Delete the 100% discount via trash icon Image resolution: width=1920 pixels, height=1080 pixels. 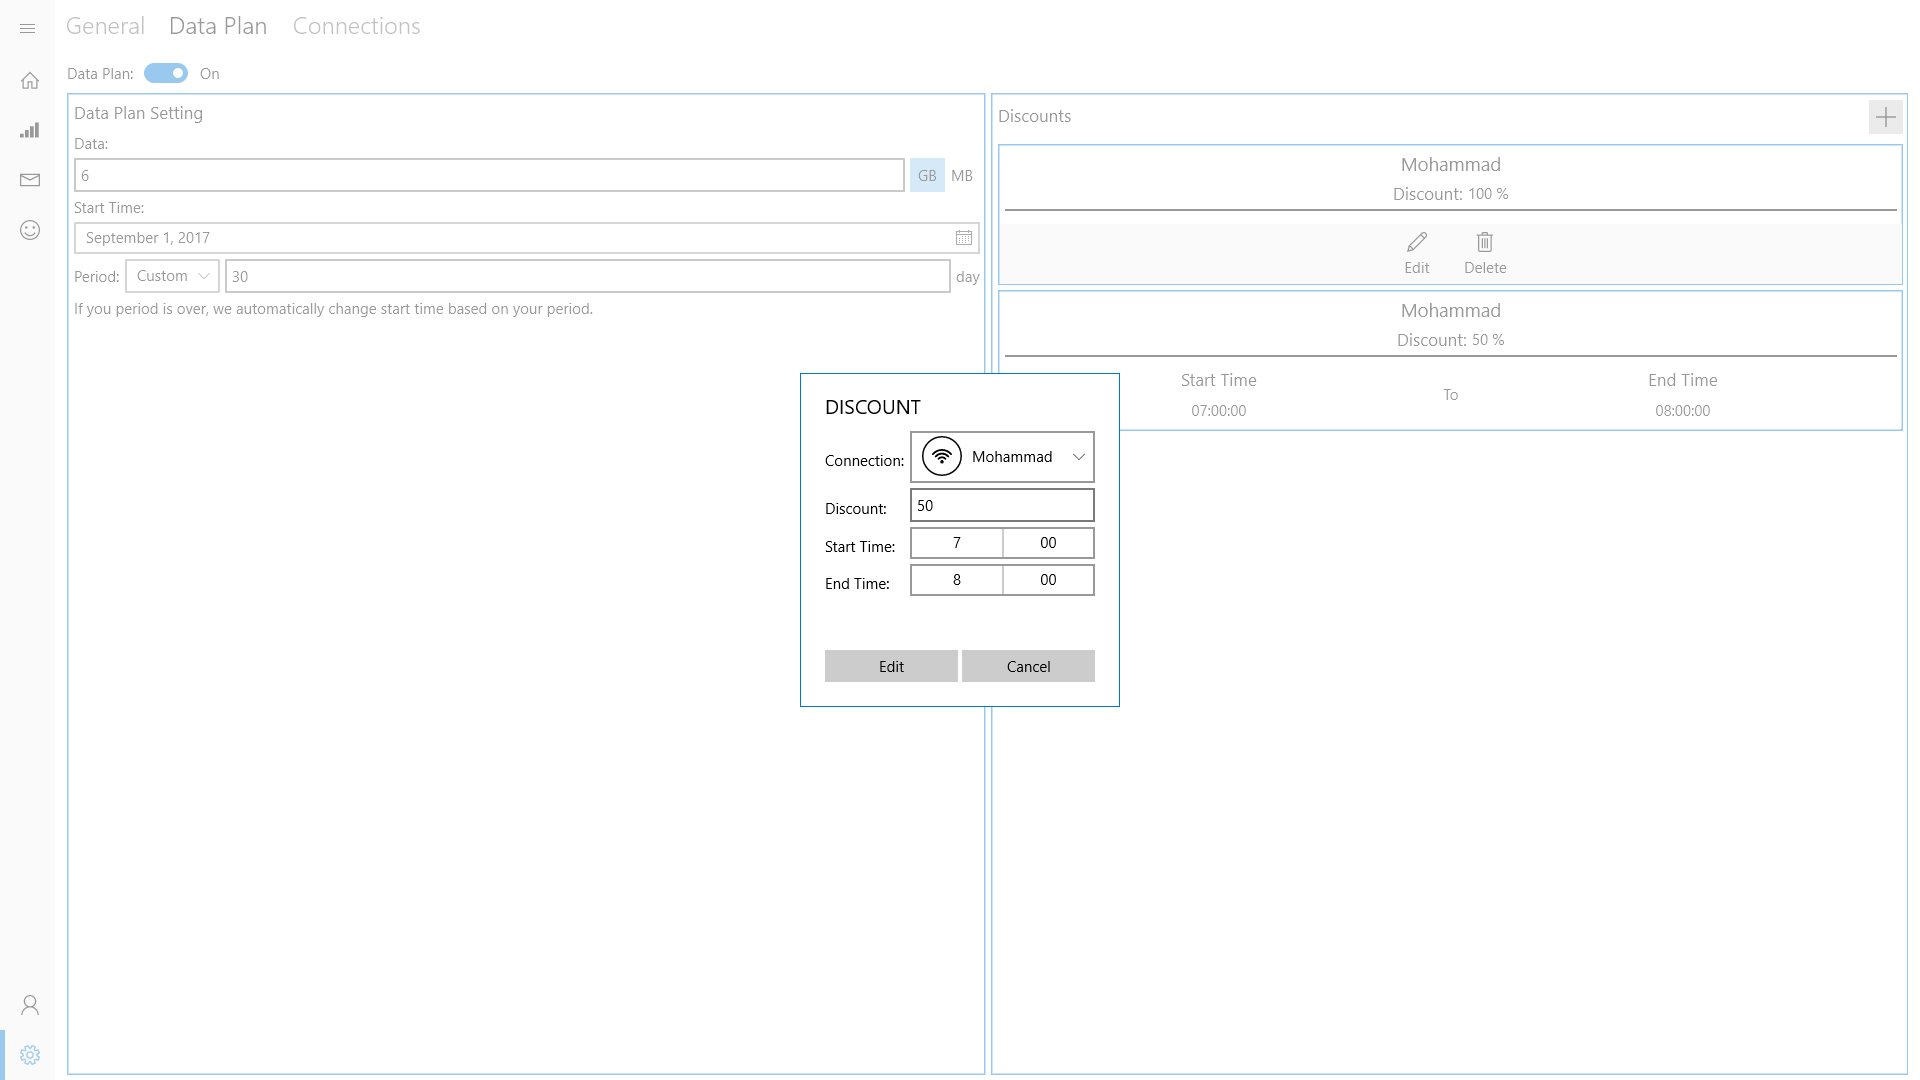(x=1485, y=243)
